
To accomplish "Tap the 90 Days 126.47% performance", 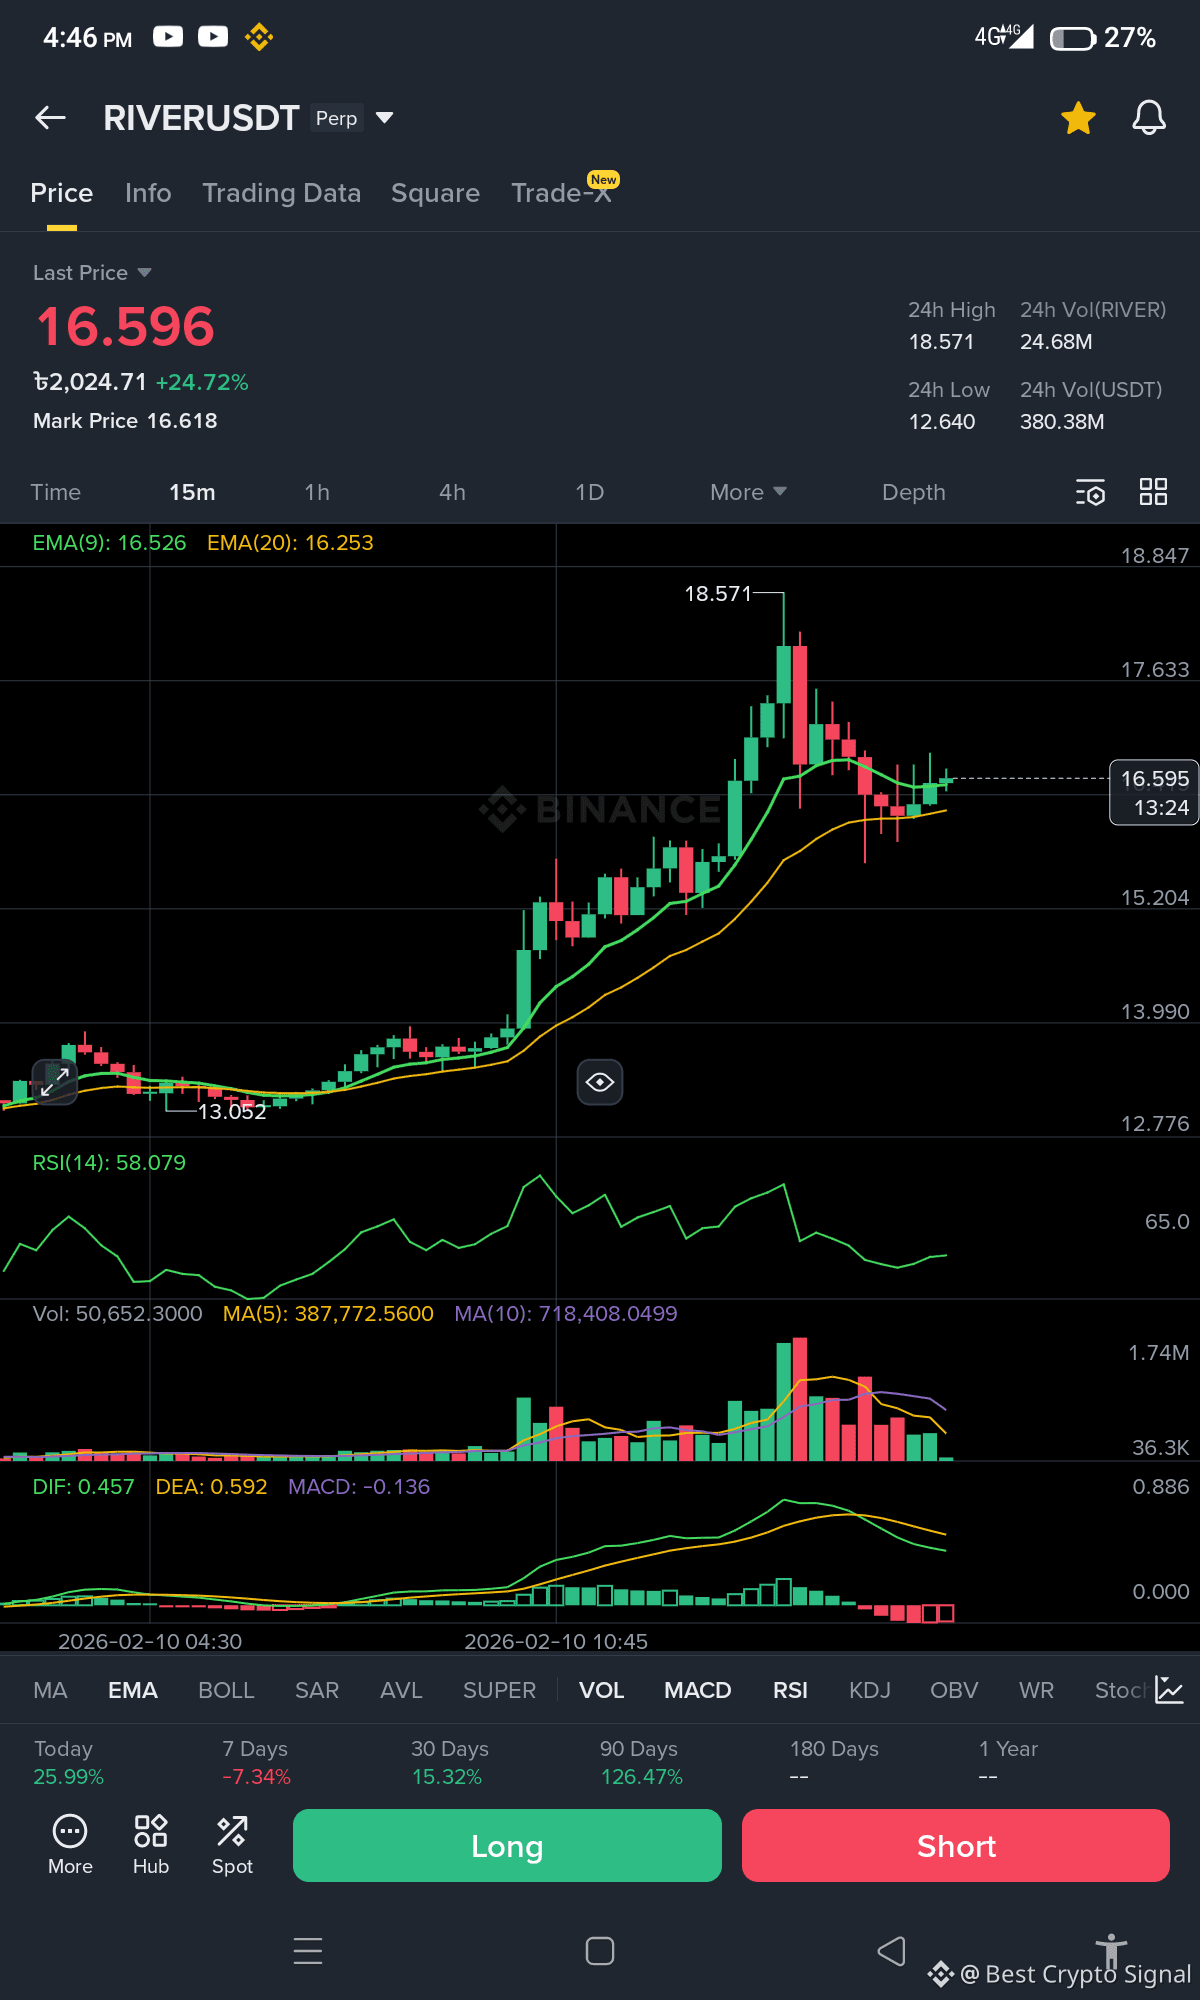I will pos(641,1762).
